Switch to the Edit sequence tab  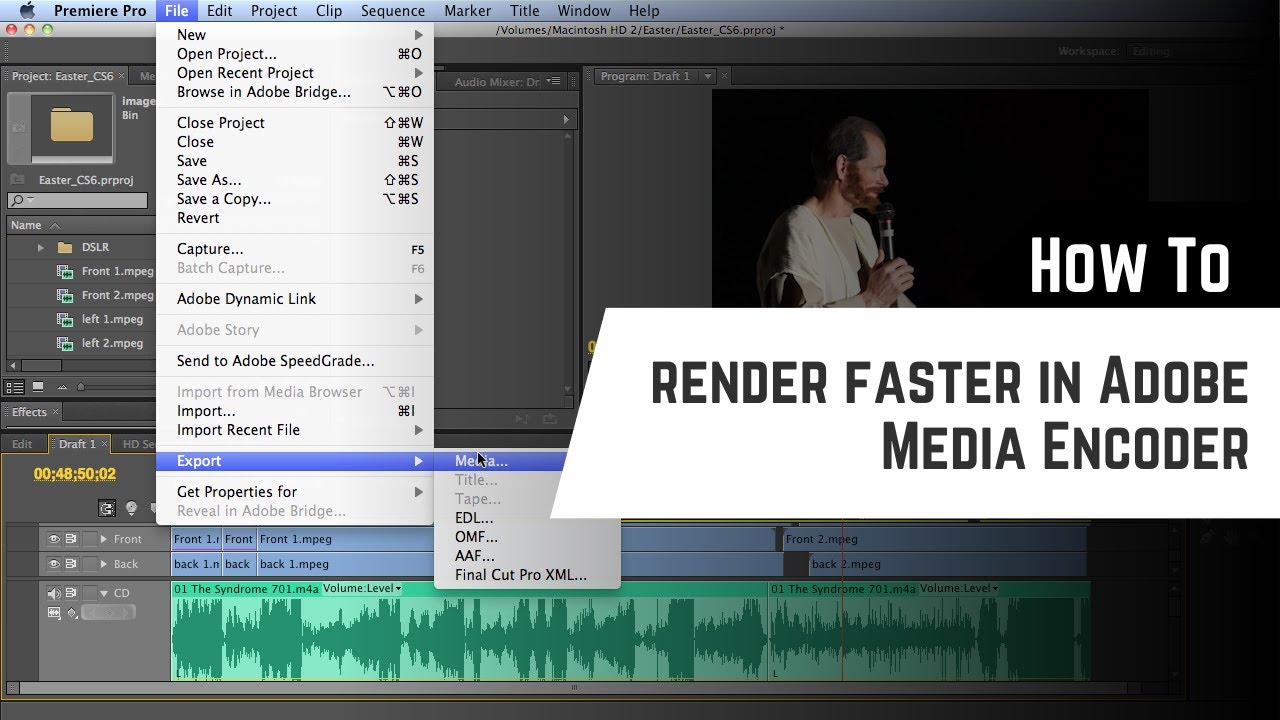coord(23,444)
